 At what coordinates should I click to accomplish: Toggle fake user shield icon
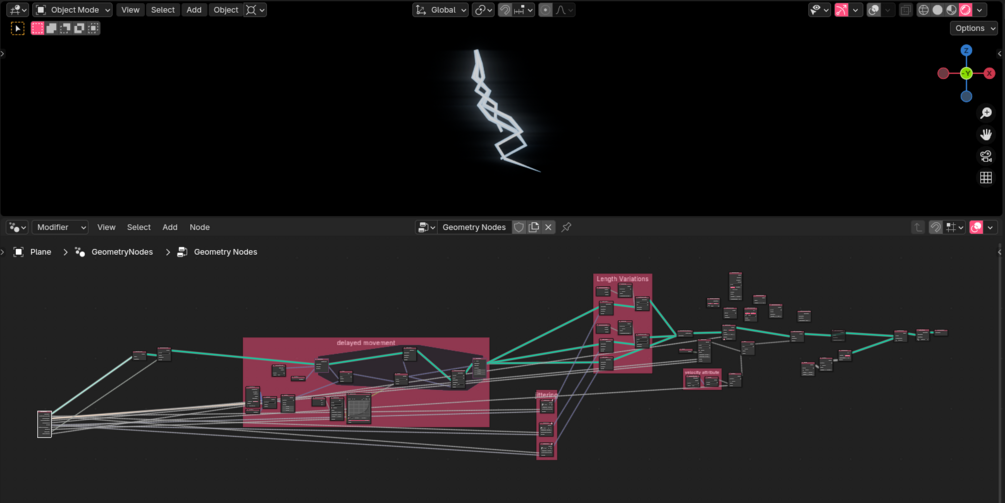pos(519,227)
